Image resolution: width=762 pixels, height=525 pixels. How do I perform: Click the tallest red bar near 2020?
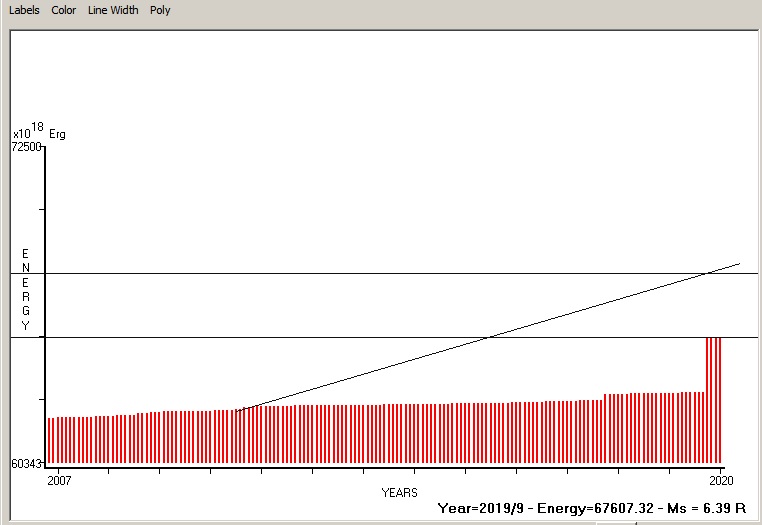point(714,400)
